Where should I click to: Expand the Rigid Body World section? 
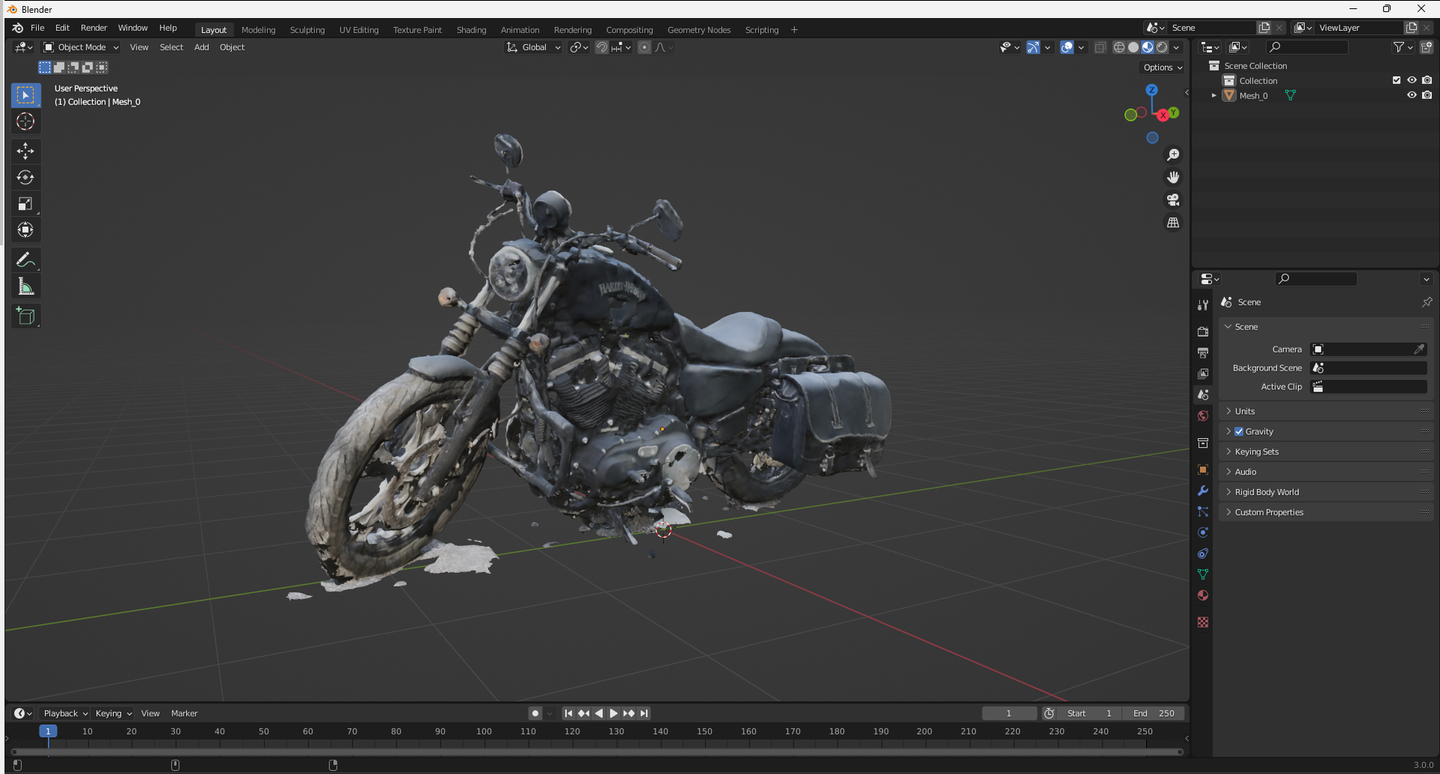pos(1266,492)
